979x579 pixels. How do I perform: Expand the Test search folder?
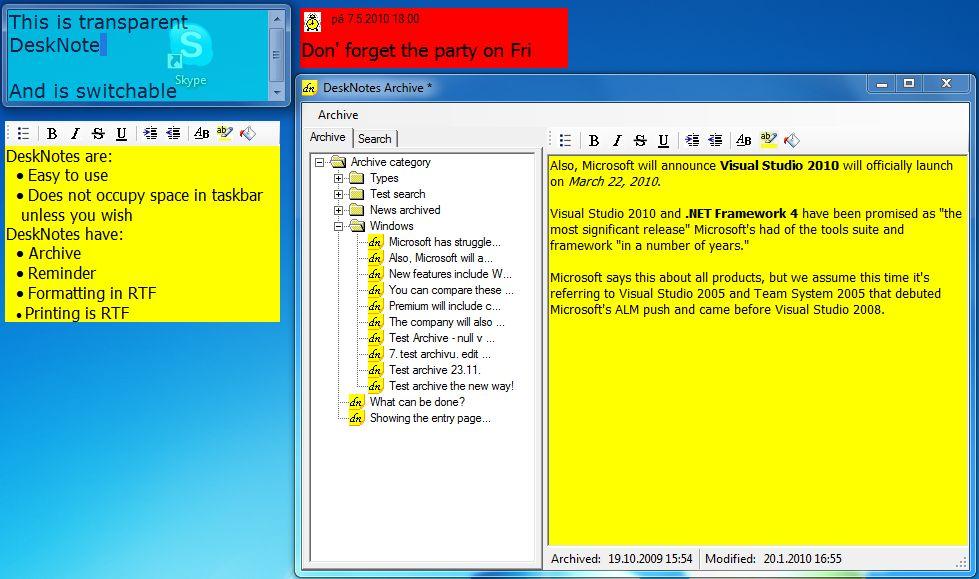pos(338,194)
